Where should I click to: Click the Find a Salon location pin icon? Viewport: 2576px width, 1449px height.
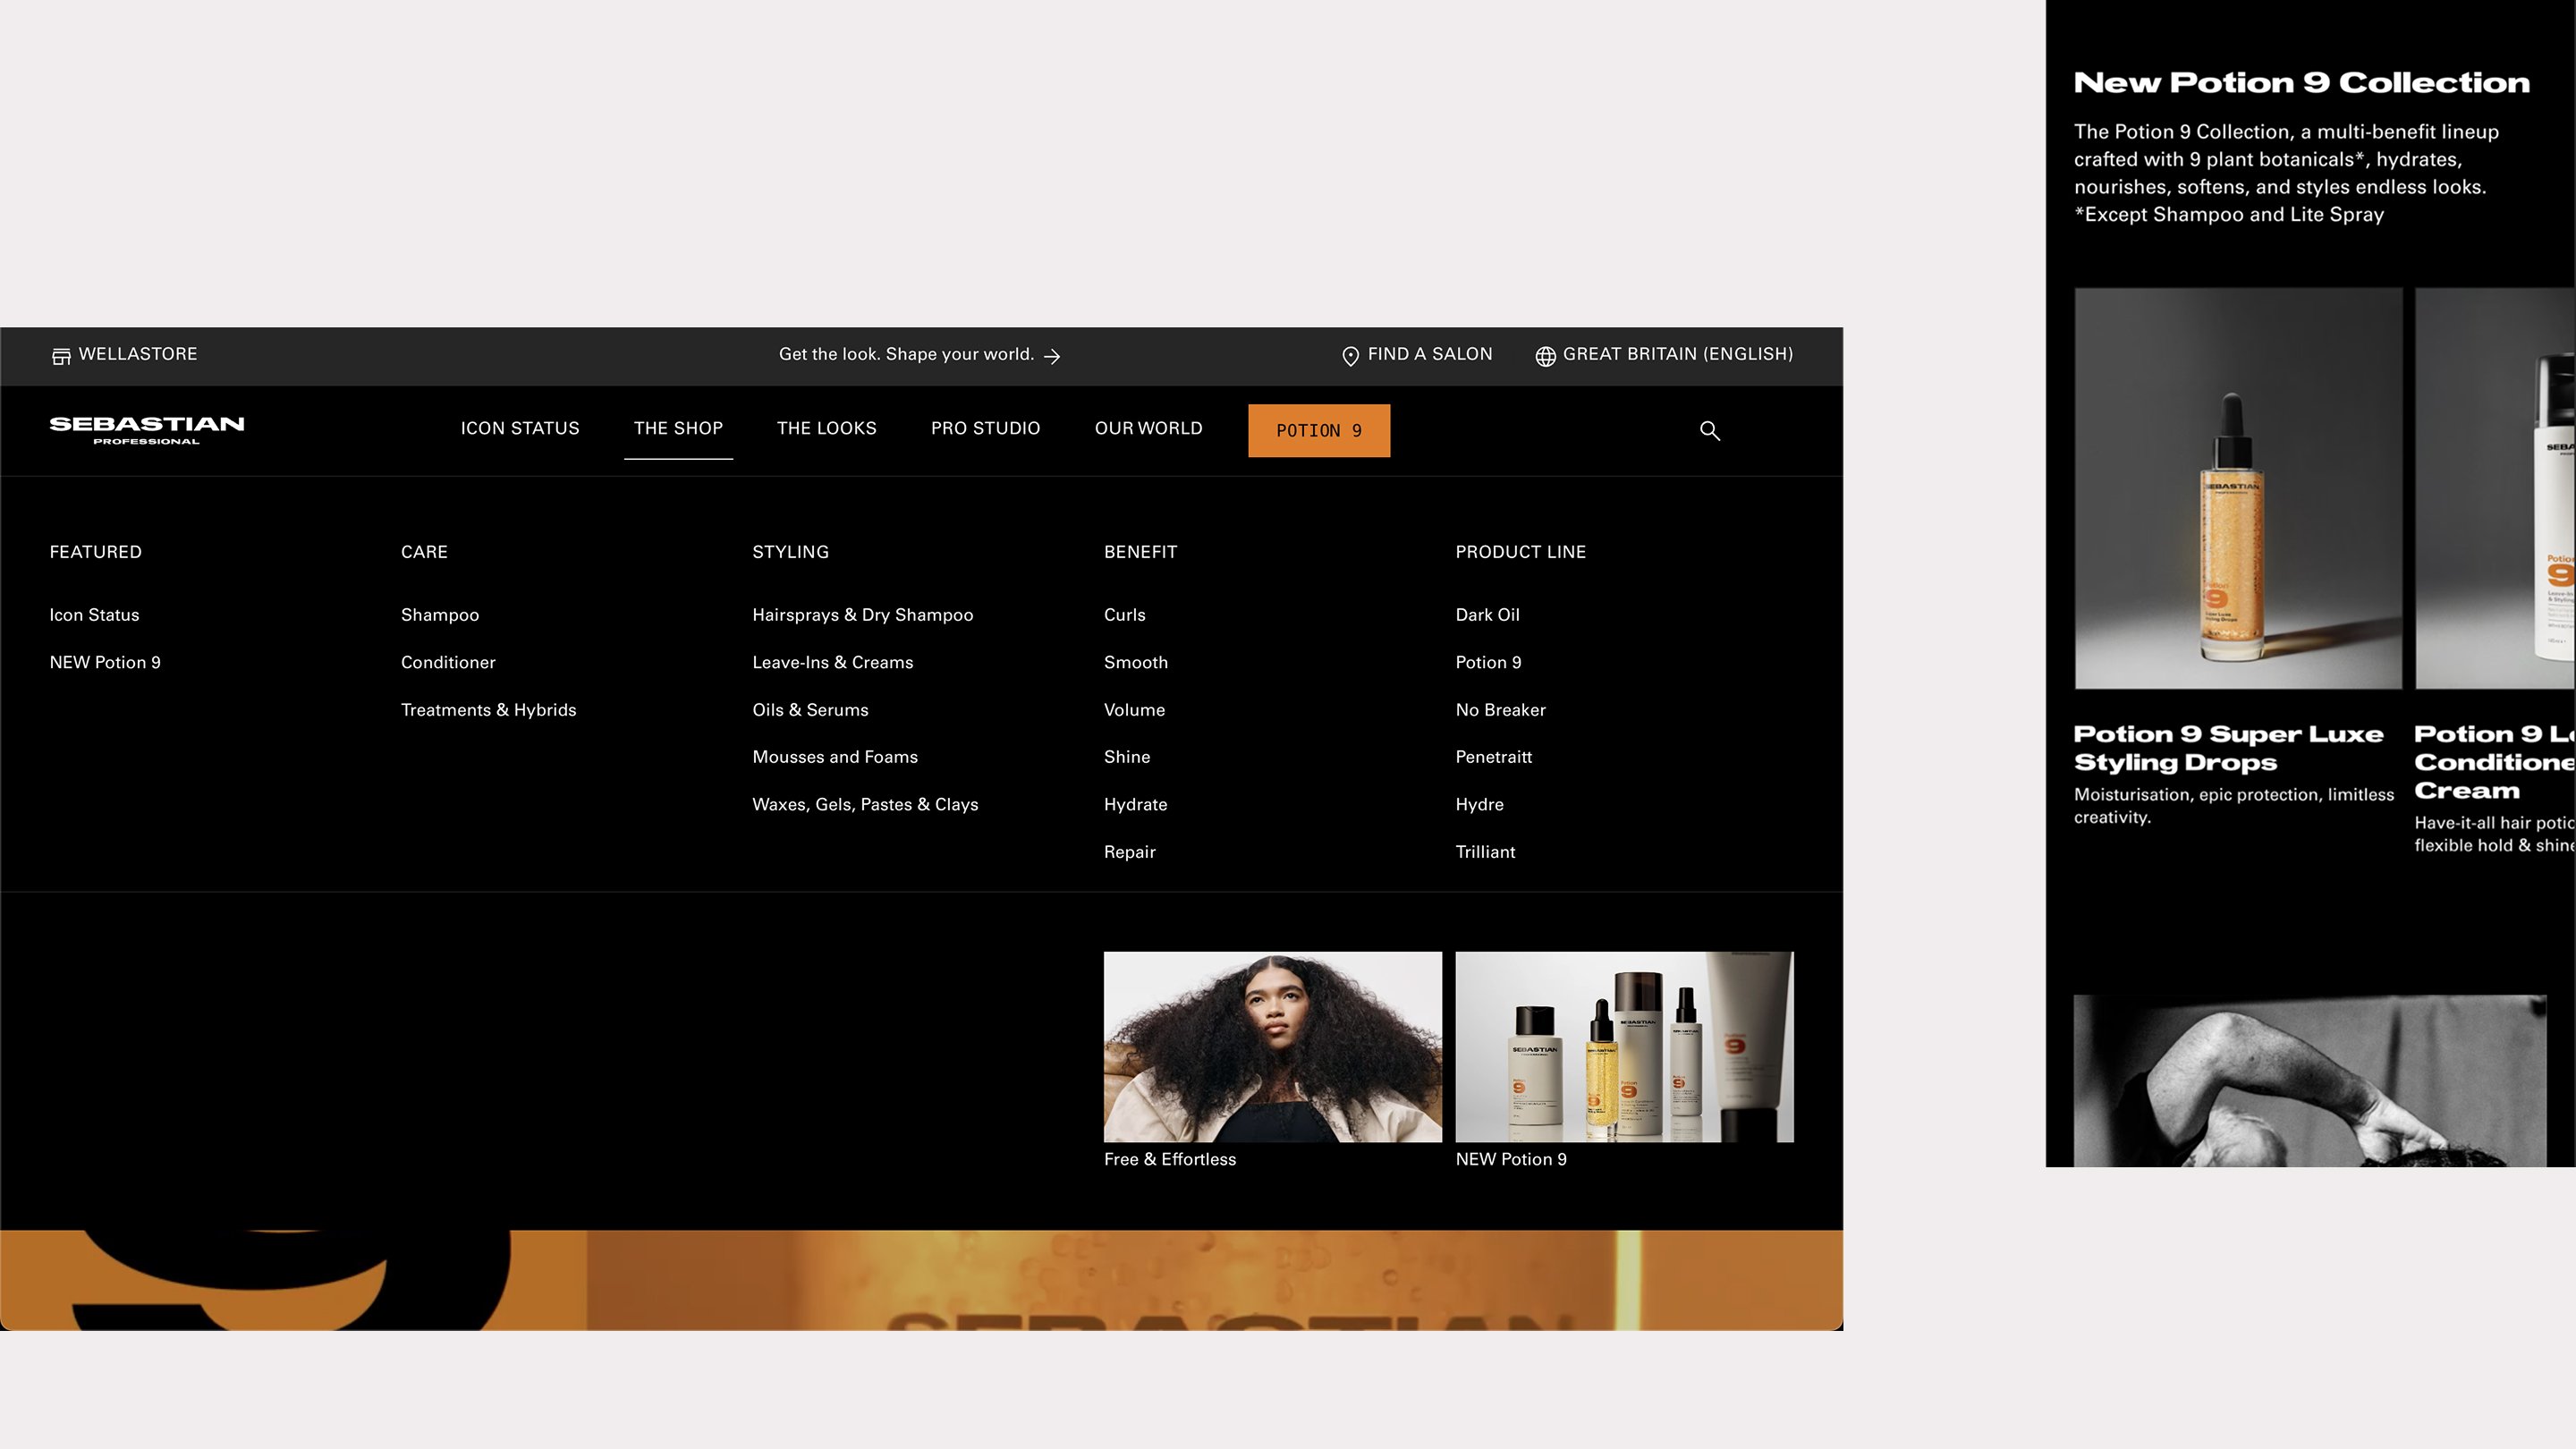tap(1350, 356)
